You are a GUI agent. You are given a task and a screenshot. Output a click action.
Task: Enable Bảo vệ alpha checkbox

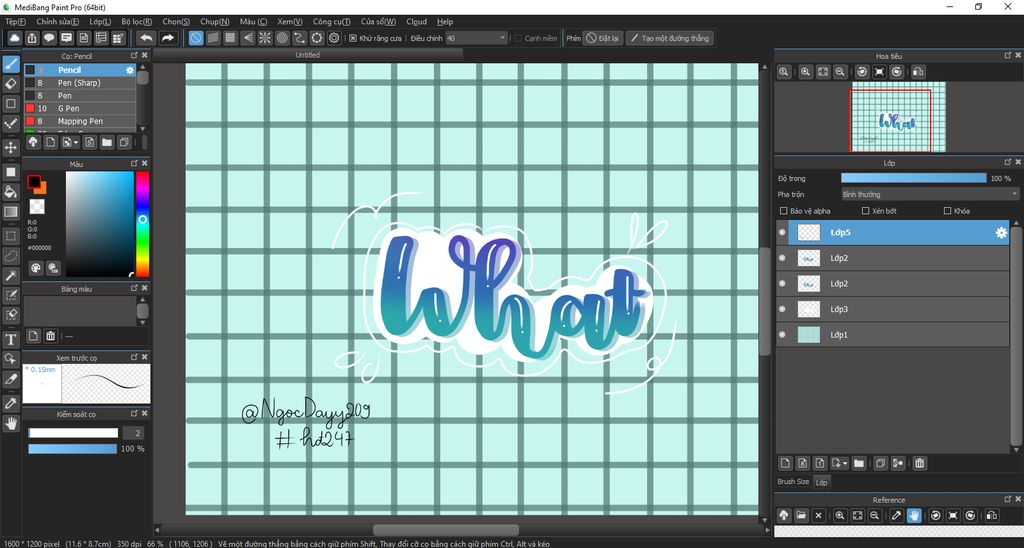(x=784, y=211)
